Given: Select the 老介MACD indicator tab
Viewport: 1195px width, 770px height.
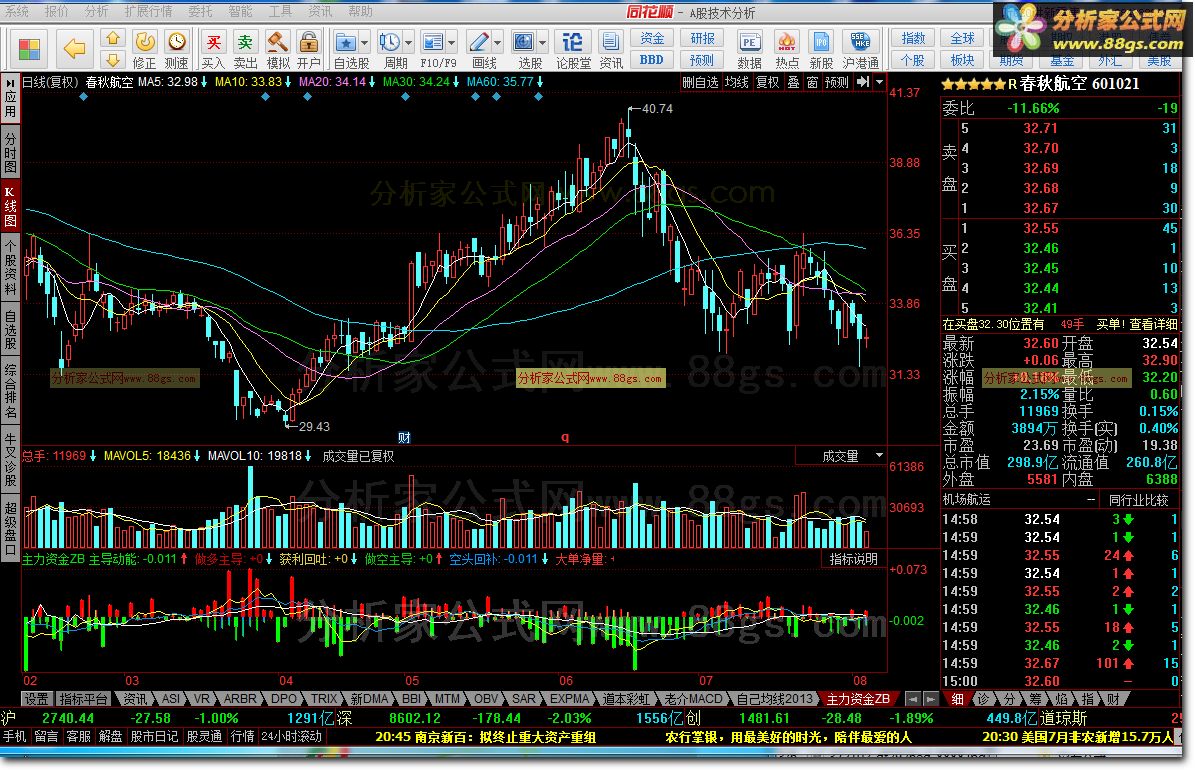Looking at the screenshot, I should coord(692,698).
